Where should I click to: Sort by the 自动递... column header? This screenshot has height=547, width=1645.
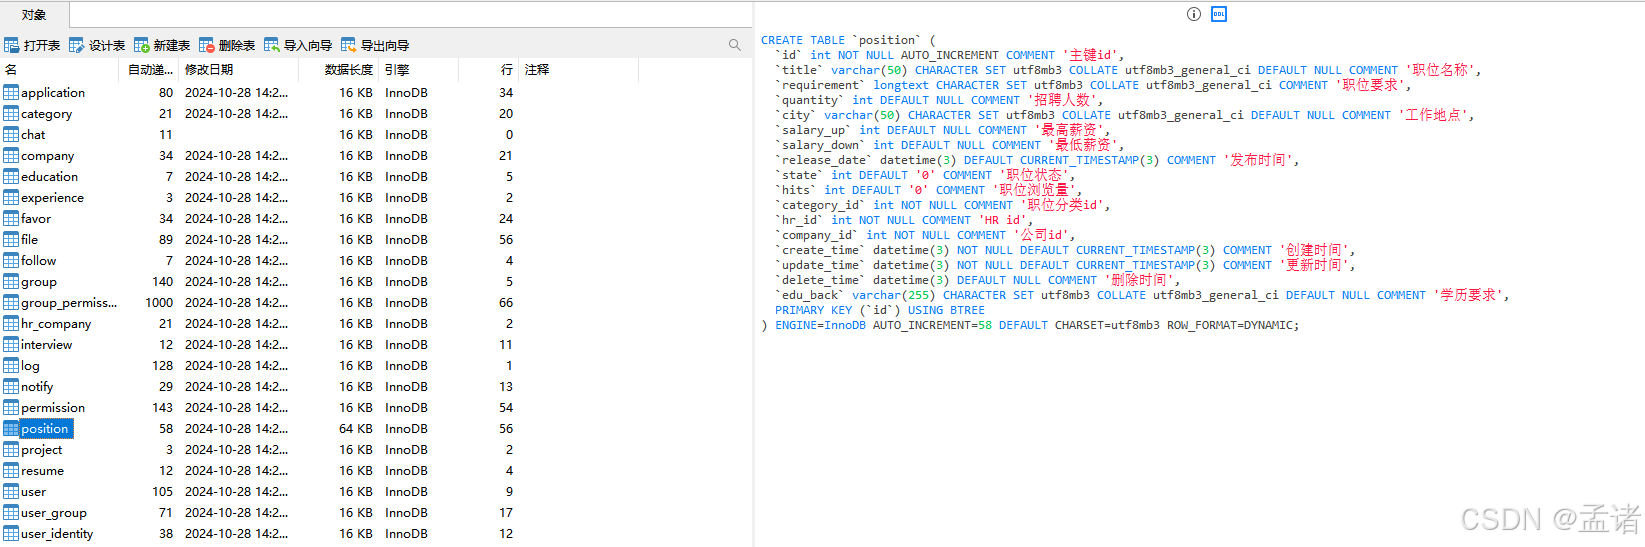[150, 69]
